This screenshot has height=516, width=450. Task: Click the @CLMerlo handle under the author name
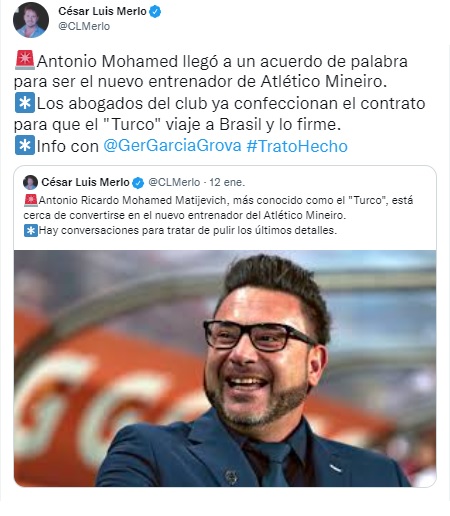tap(84, 26)
